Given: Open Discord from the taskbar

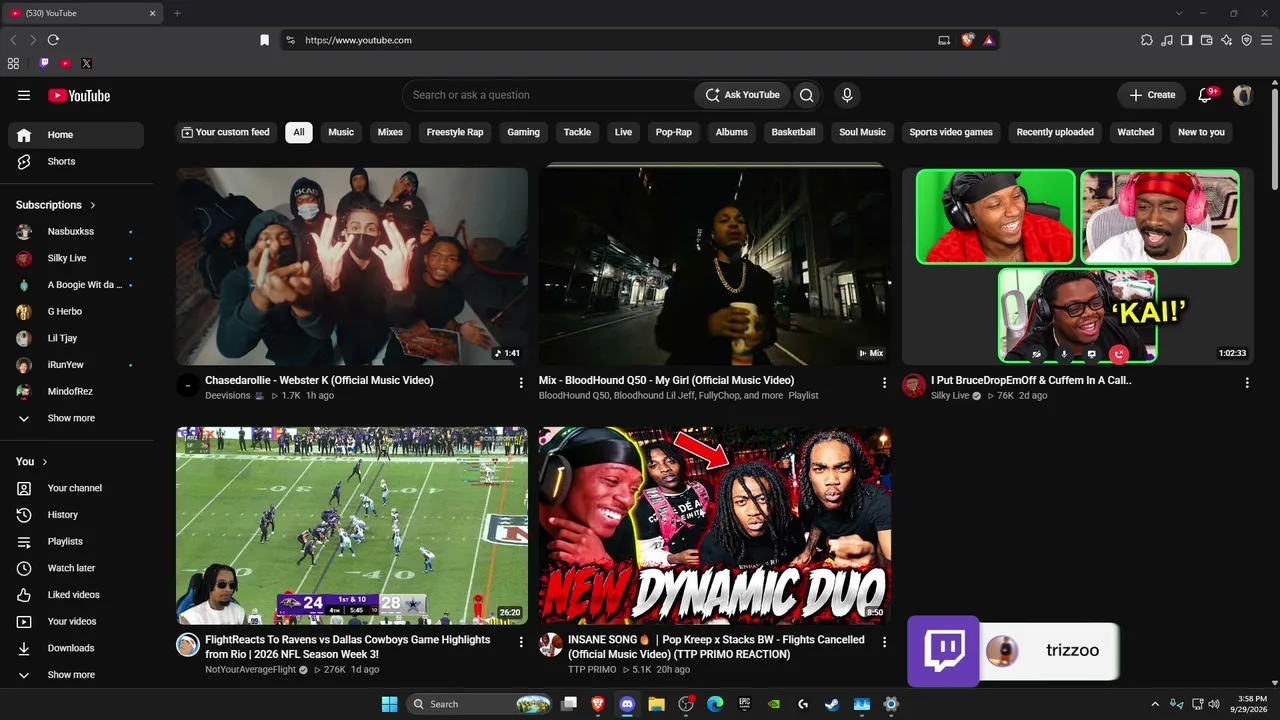Looking at the screenshot, I should point(627,704).
